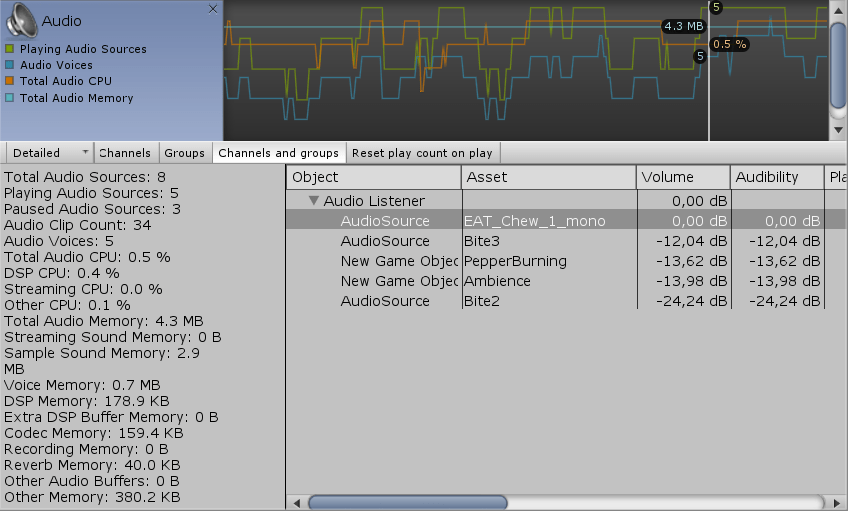This screenshot has width=848, height=511.
Task: Close the Audio profiler module
Action: (x=212, y=9)
